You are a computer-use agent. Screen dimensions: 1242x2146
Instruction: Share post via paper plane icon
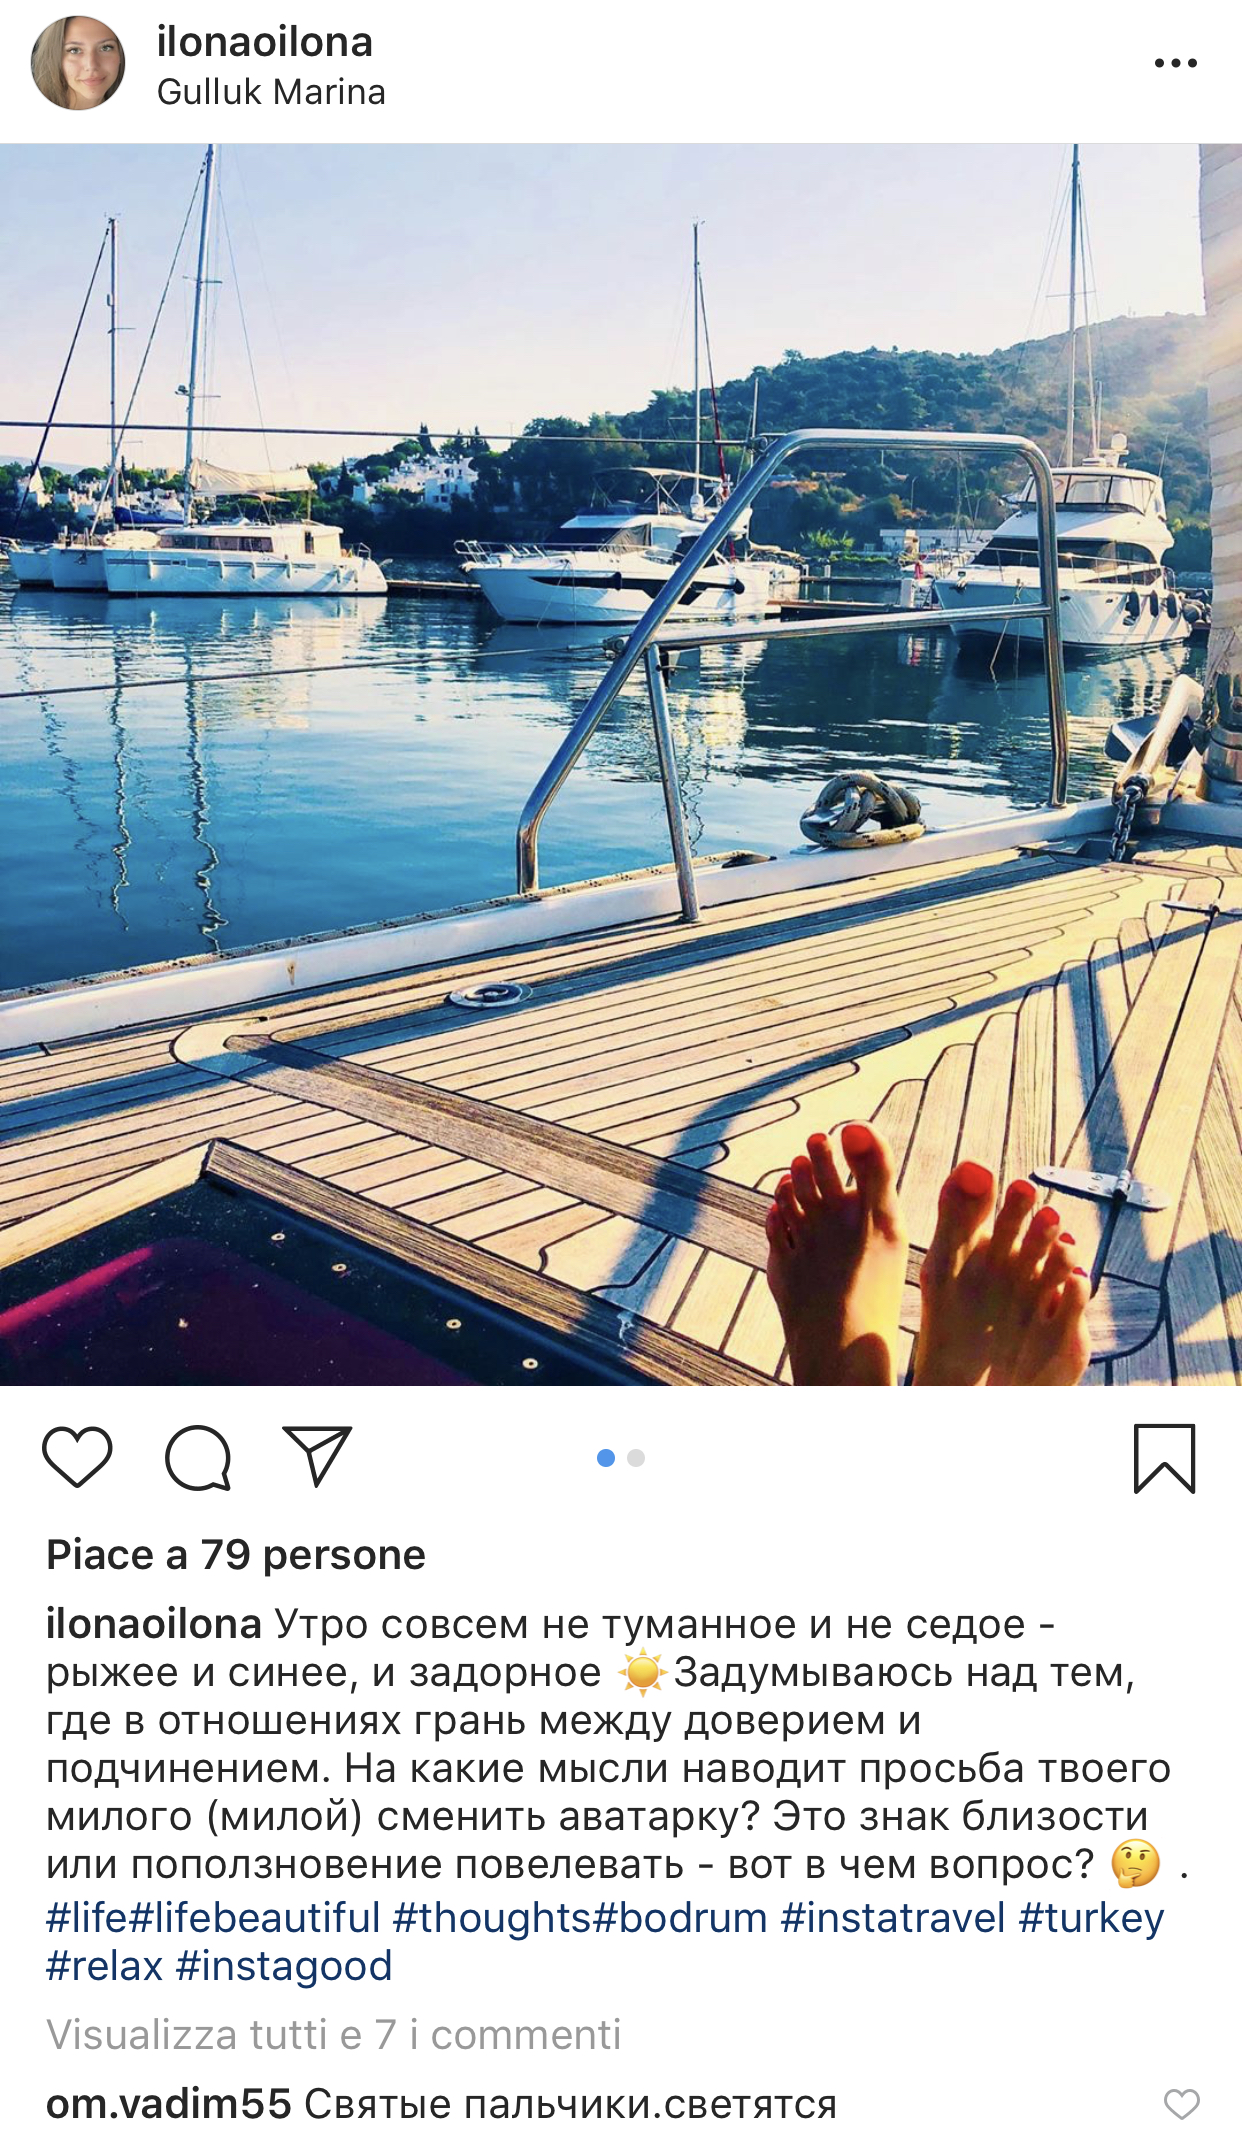(317, 1455)
